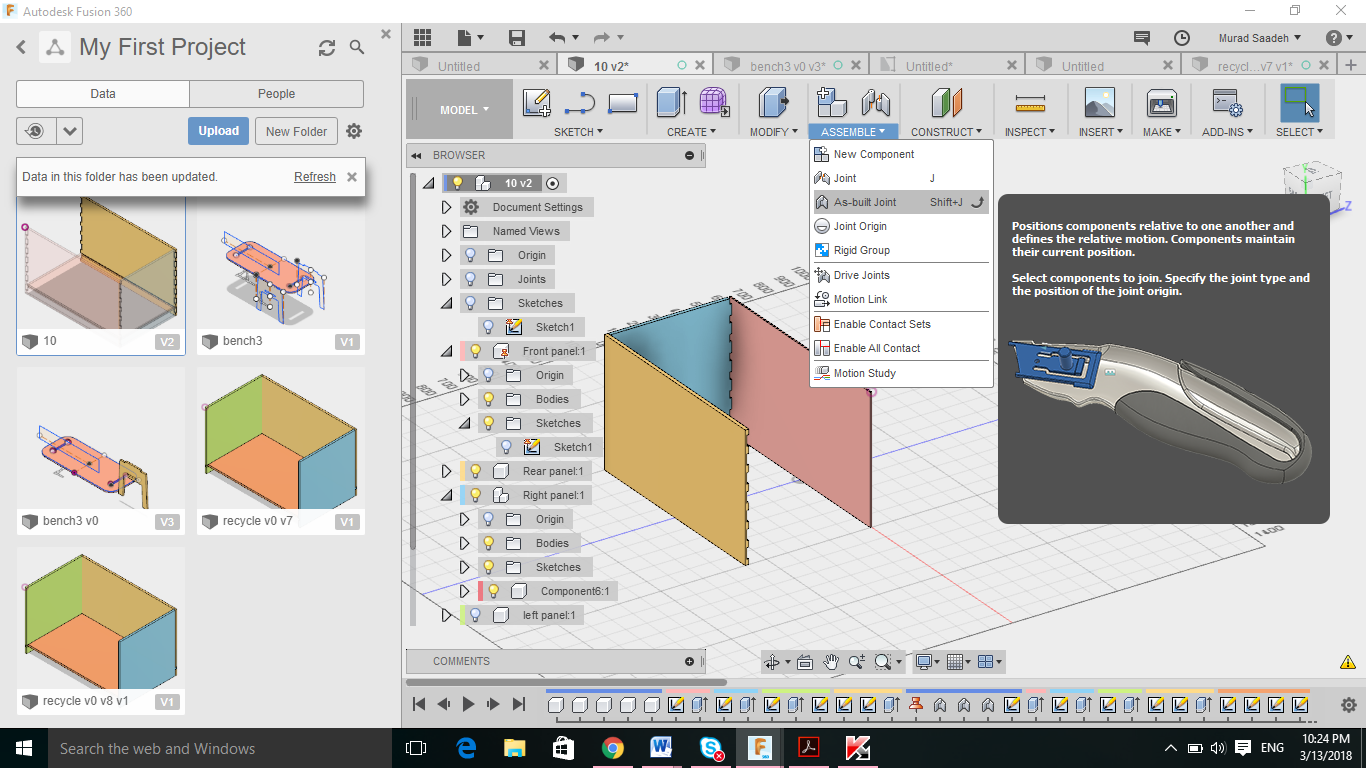Click the Save icon in toolbar
This screenshot has height=768, width=1366.
pos(517,38)
